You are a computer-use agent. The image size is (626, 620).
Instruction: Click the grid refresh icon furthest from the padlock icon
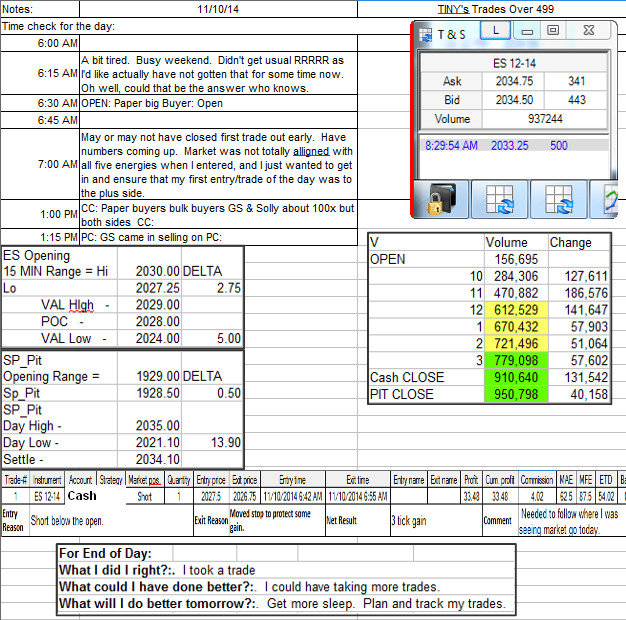[x=559, y=199]
